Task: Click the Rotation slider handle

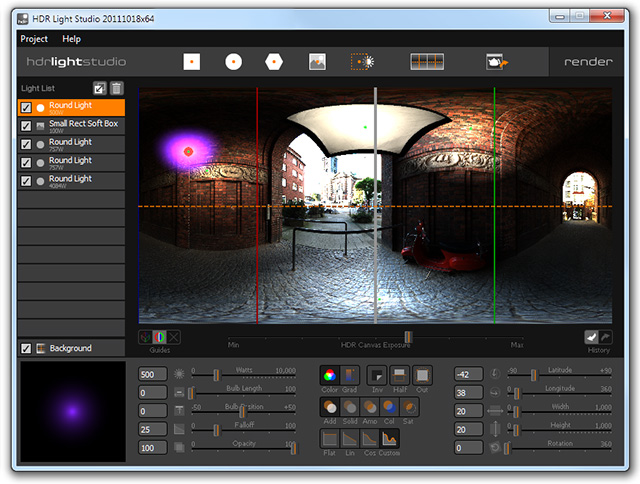Action: point(507,448)
